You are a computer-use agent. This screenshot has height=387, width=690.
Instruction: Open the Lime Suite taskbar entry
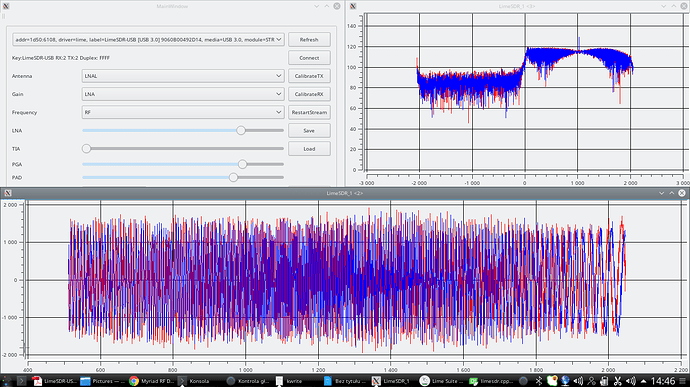point(441,381)
